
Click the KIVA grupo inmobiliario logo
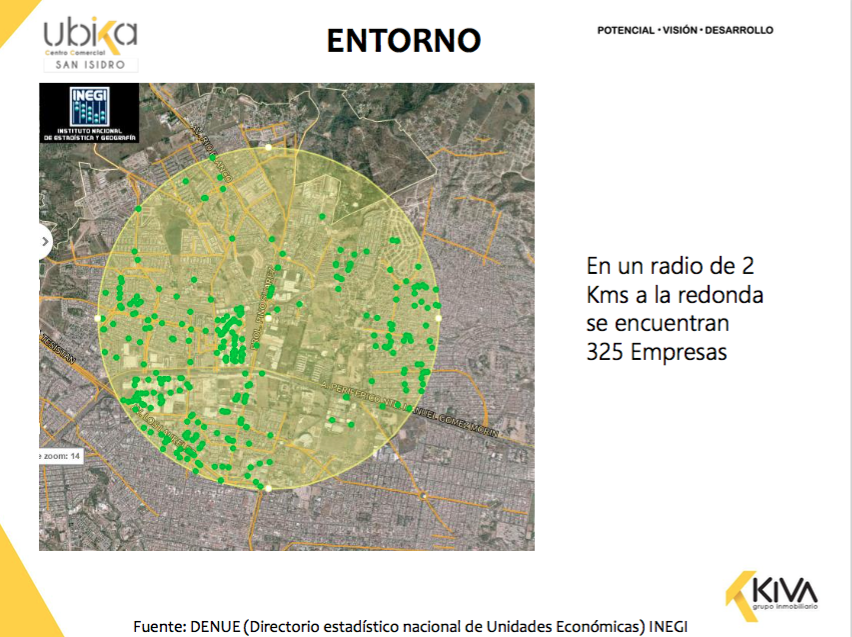(772, 596)
